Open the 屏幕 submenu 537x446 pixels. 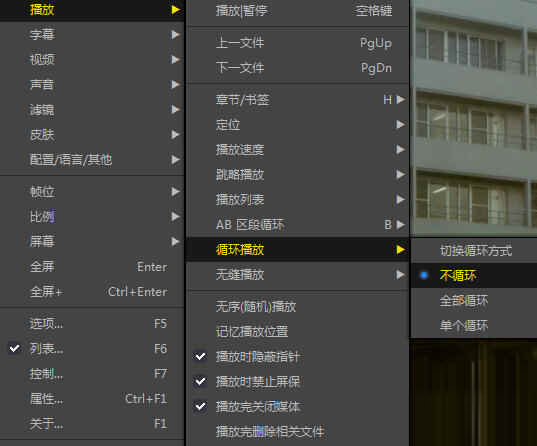click(92, 241)
